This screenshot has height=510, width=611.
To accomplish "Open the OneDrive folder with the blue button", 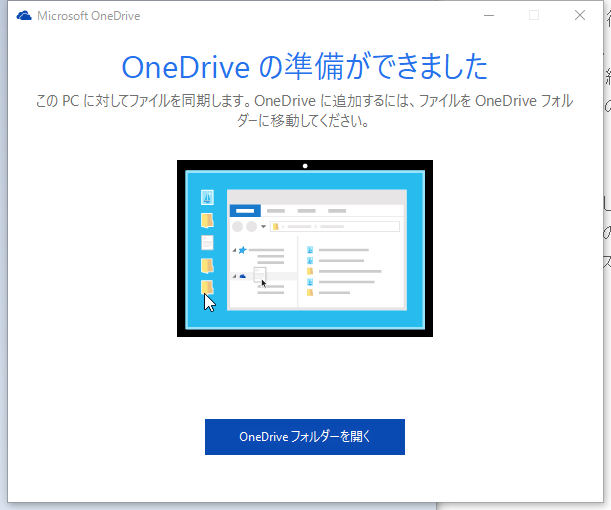I will pyautogui.click(x=305, y=437).
